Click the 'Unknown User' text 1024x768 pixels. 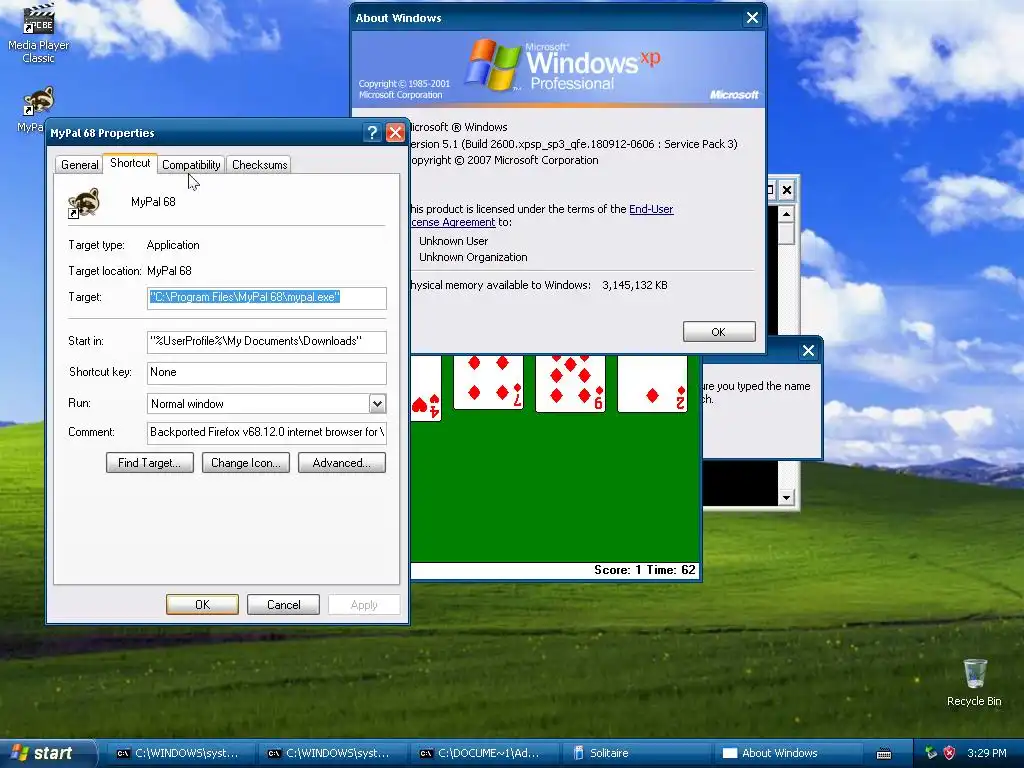[453, 241]
